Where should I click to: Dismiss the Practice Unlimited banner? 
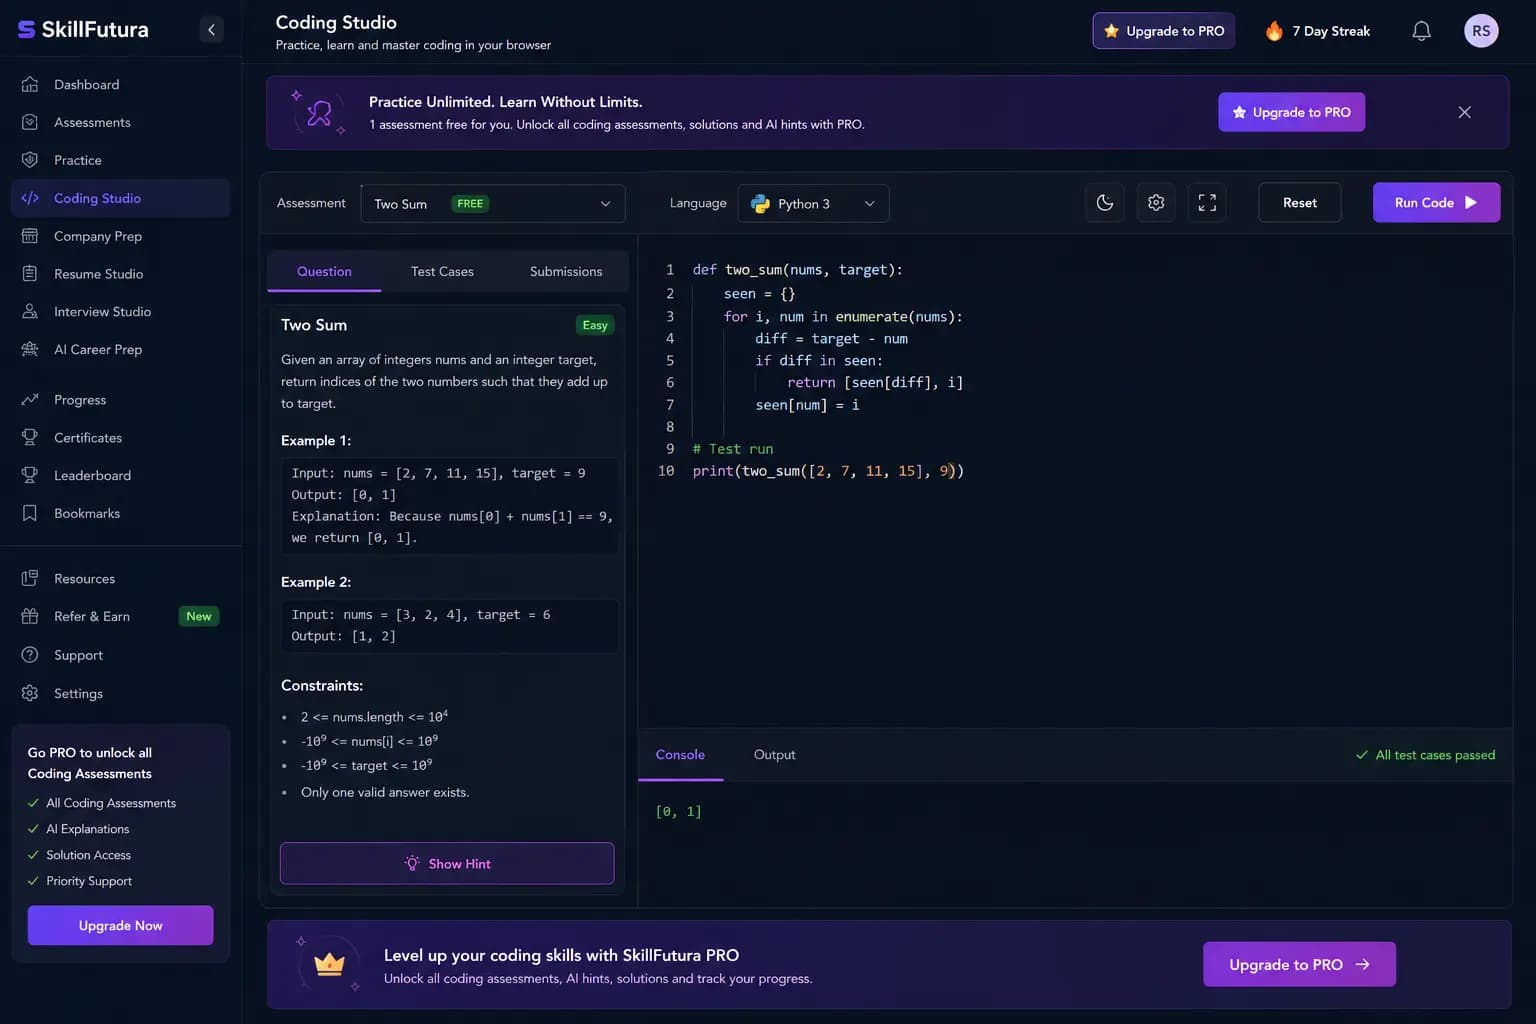(1464, 112)
